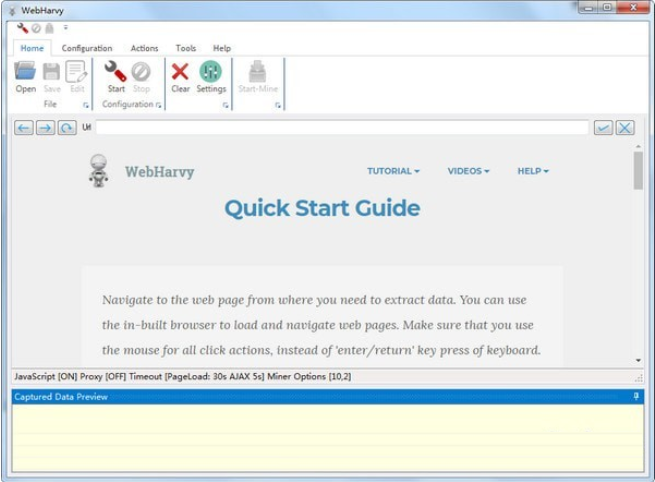655x482 pixels.
Task: Expand the TUTORIAL dropdown menu
Action: pyautogui.click(x=393, y=171)
